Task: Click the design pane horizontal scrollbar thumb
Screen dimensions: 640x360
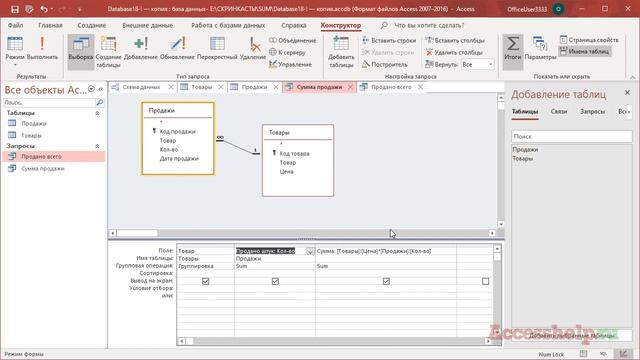Action: tap(137, 233)
